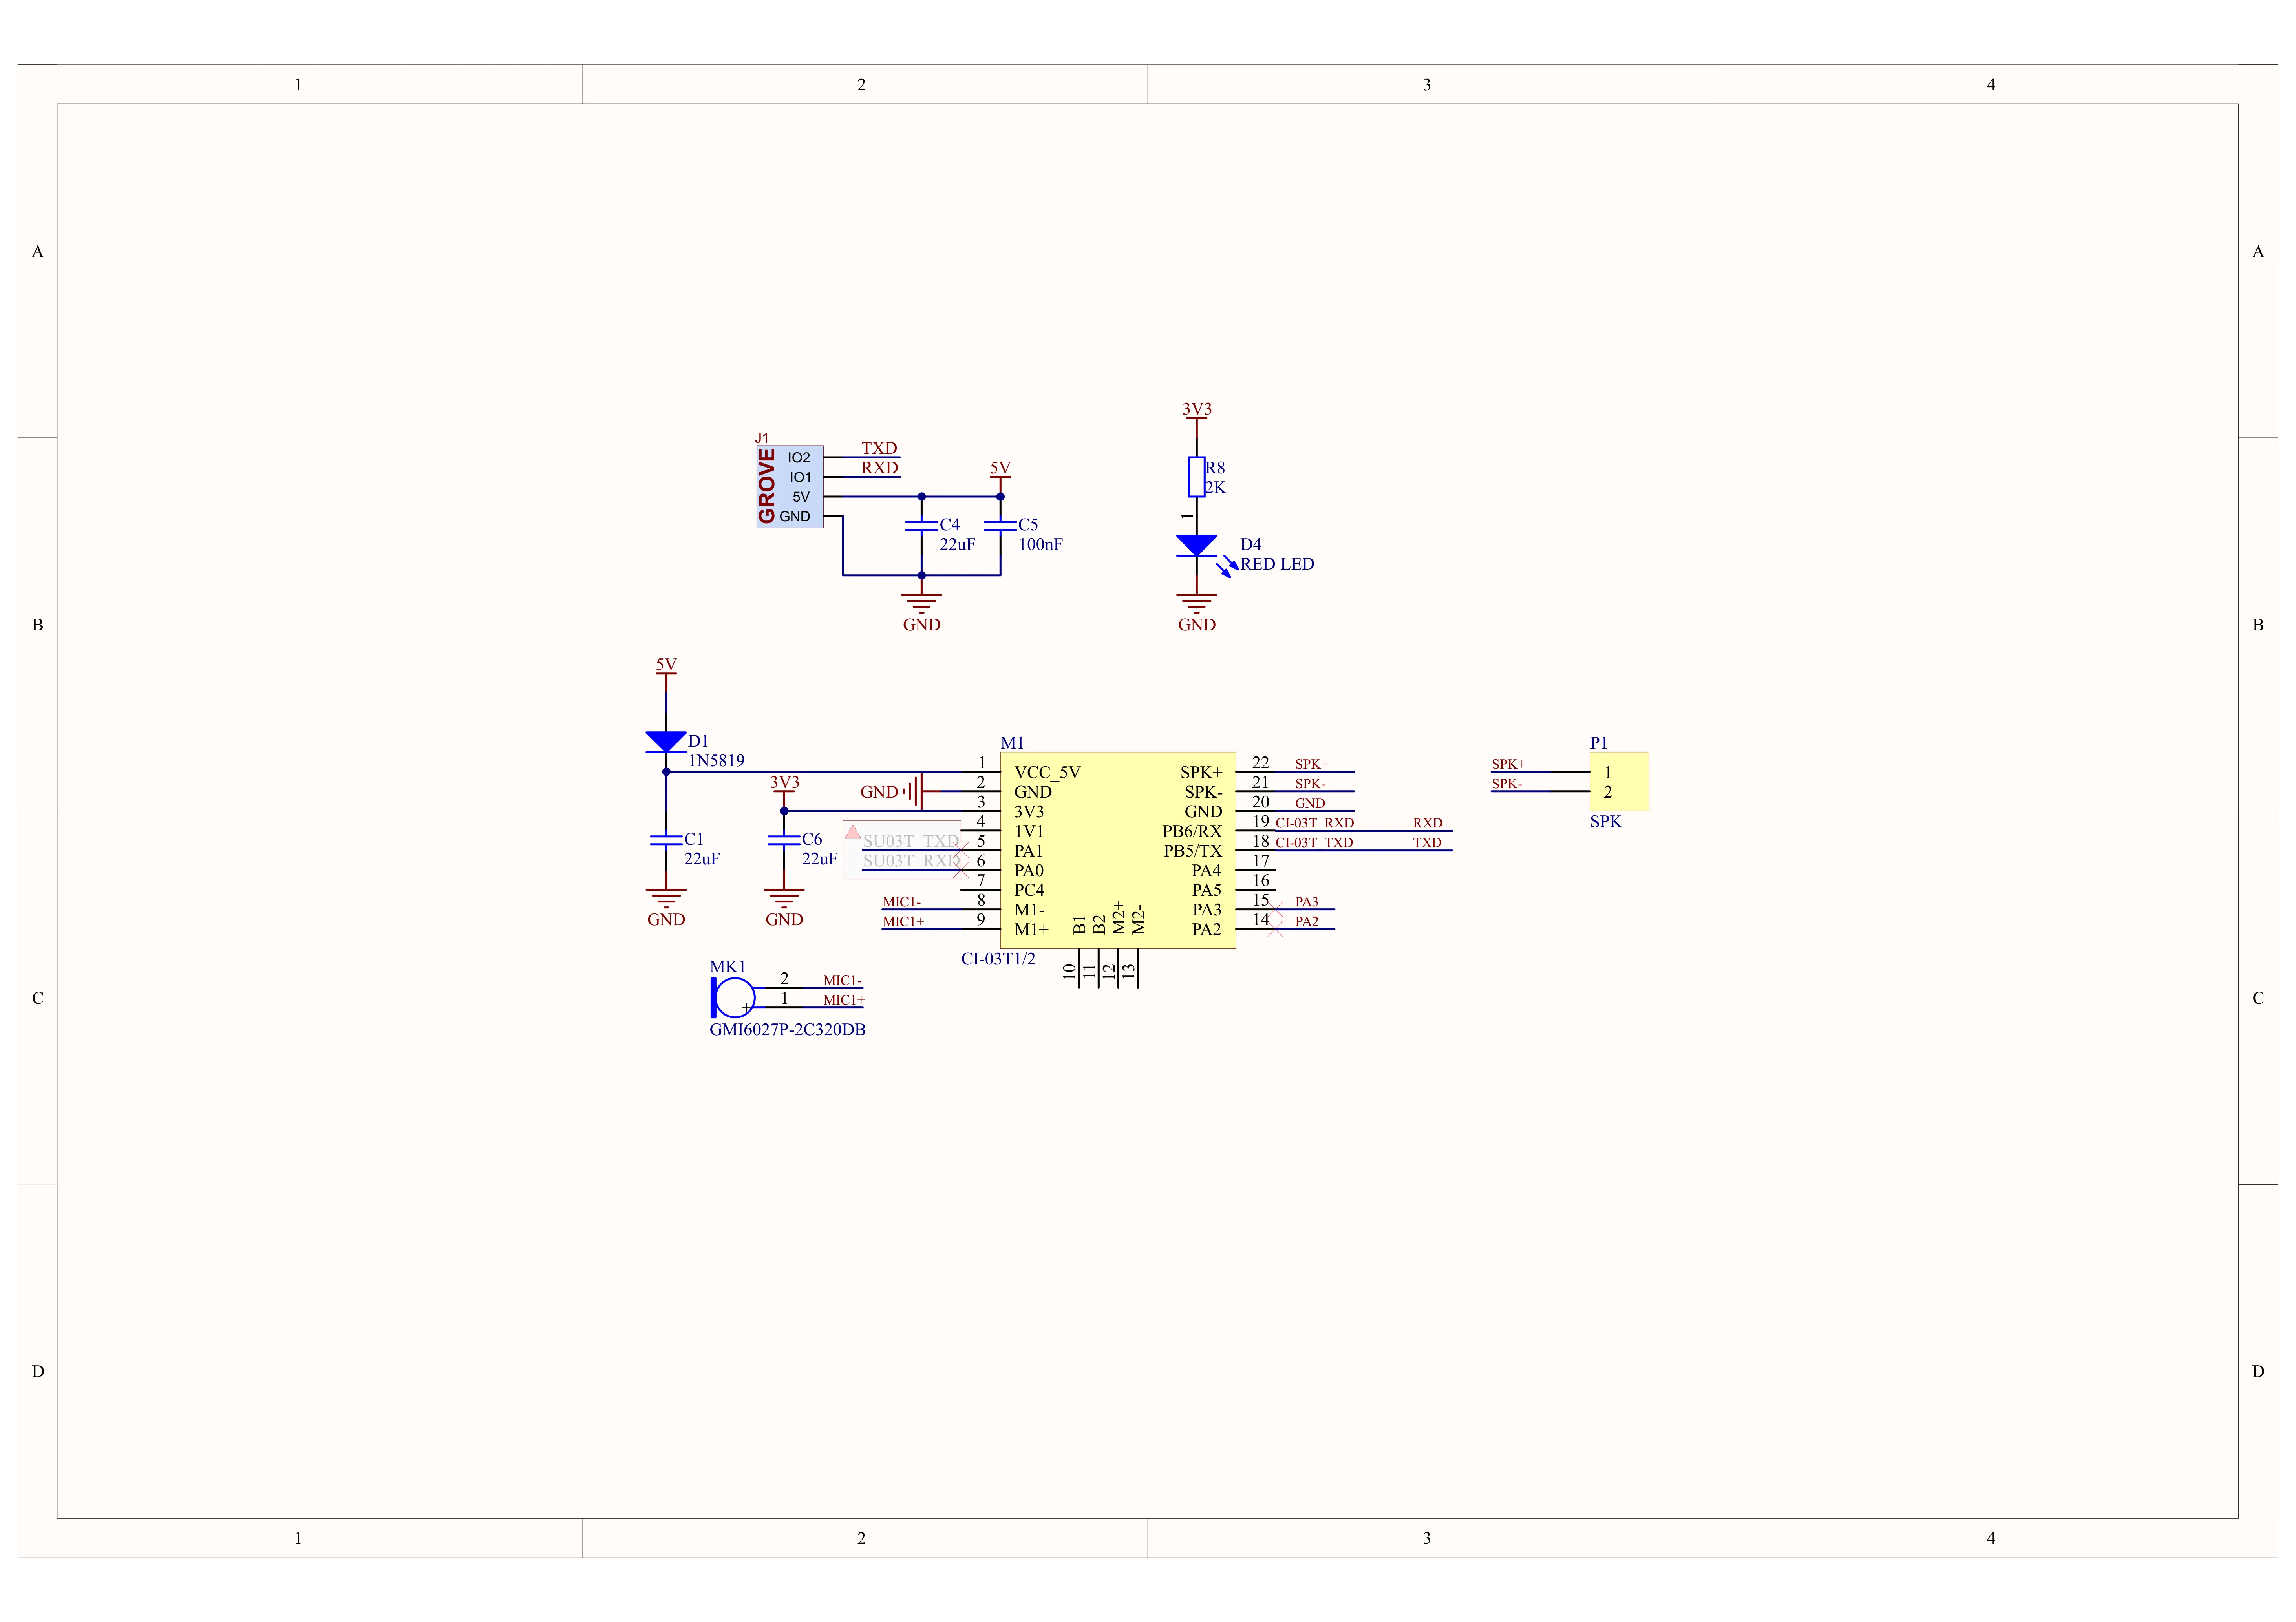Viewport: 2296px width, 1622px height.
Task: Click the J1 GROVE connector block
Action: pos(789,487)
